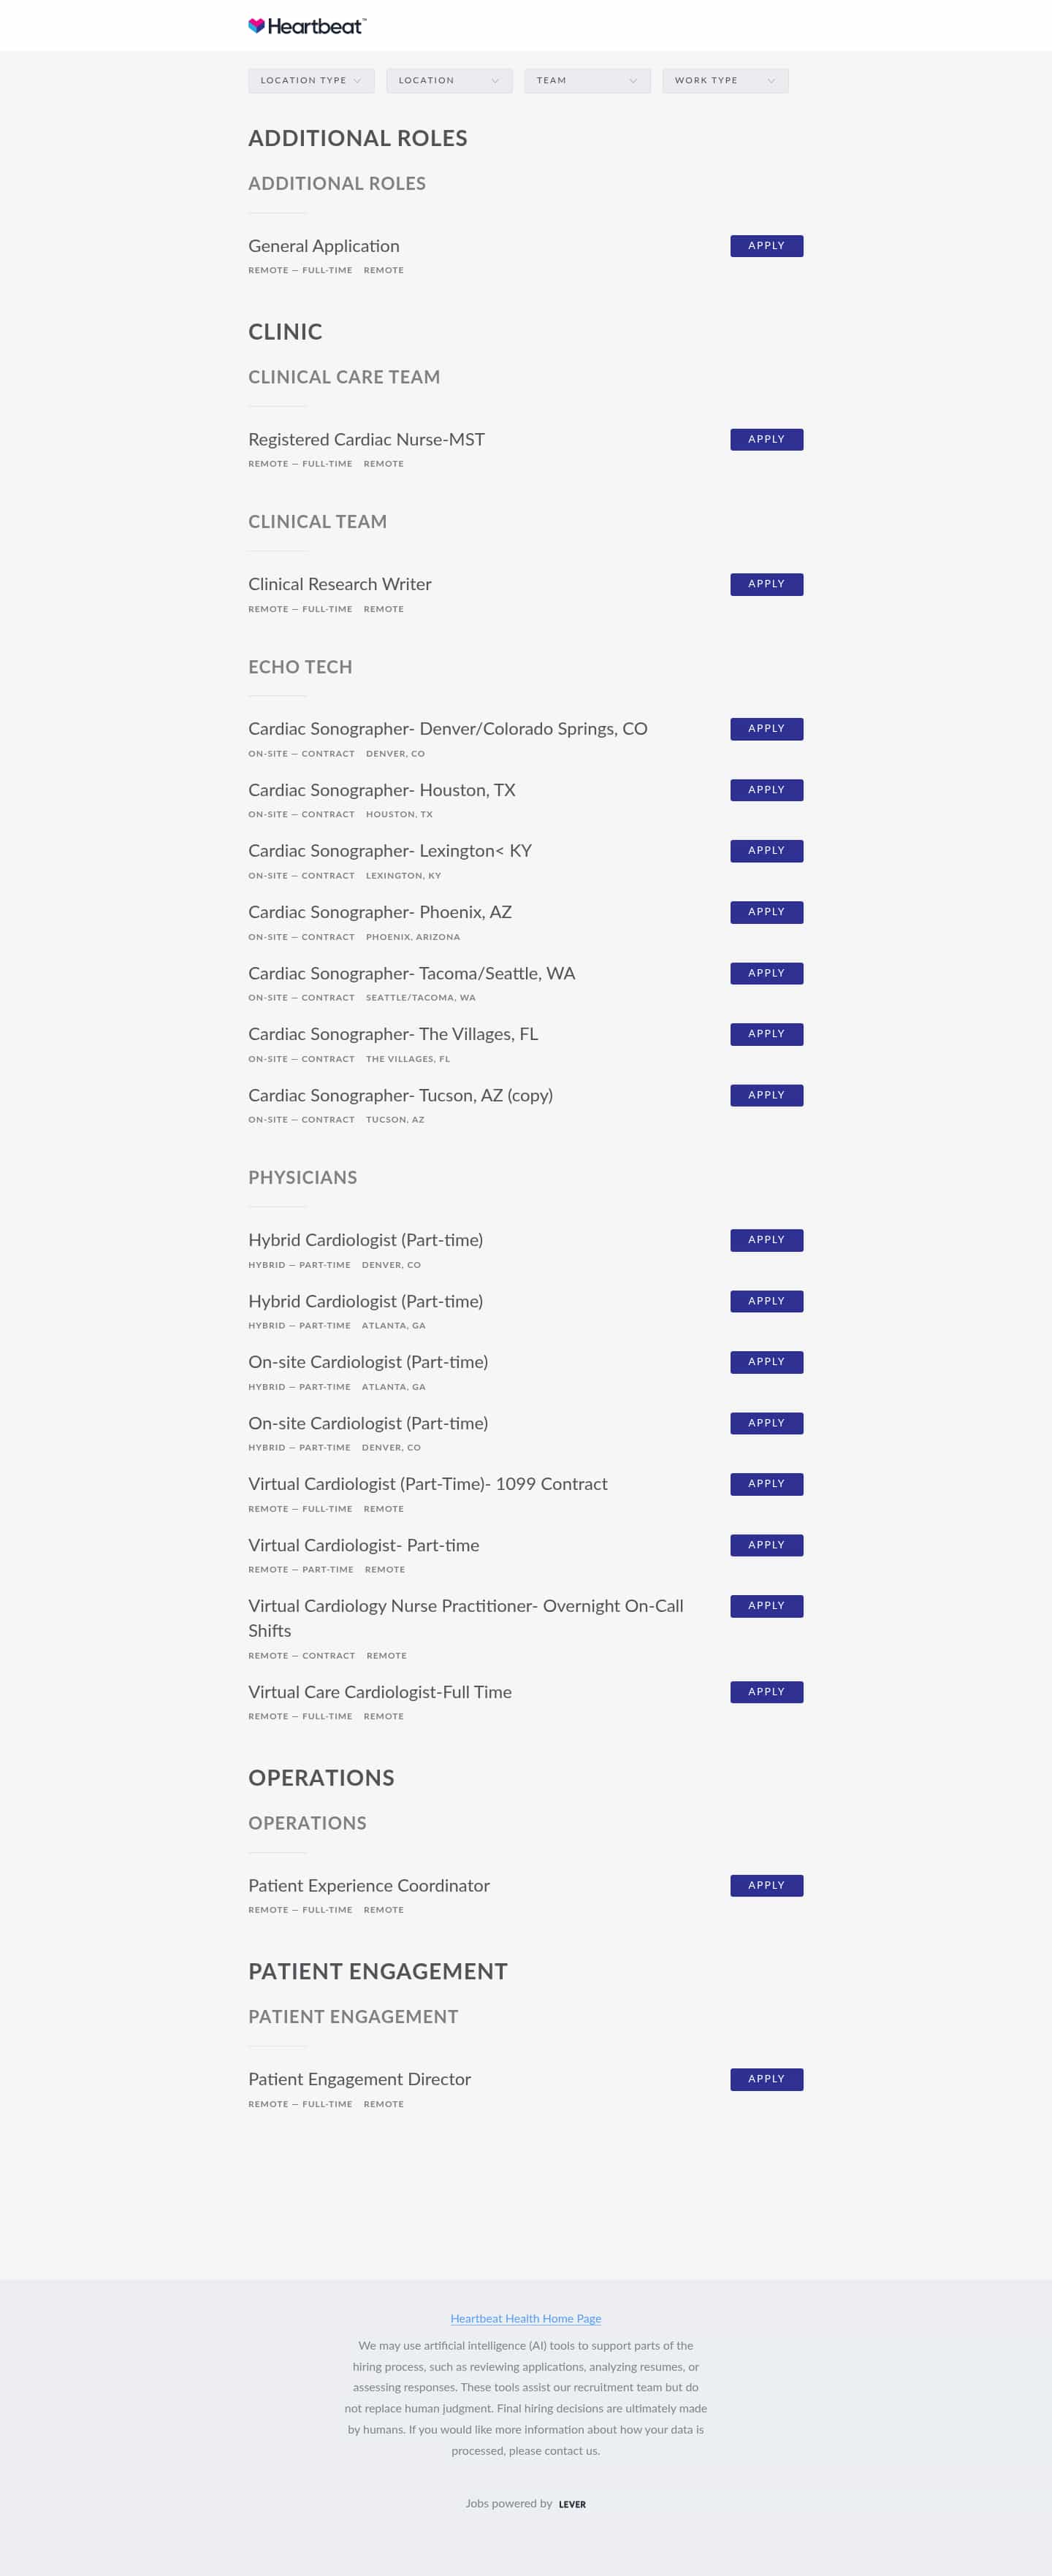Apply for Clinical Research Writer position
The width and height of the screenshot is (1052, 2576).
point(766,584)
